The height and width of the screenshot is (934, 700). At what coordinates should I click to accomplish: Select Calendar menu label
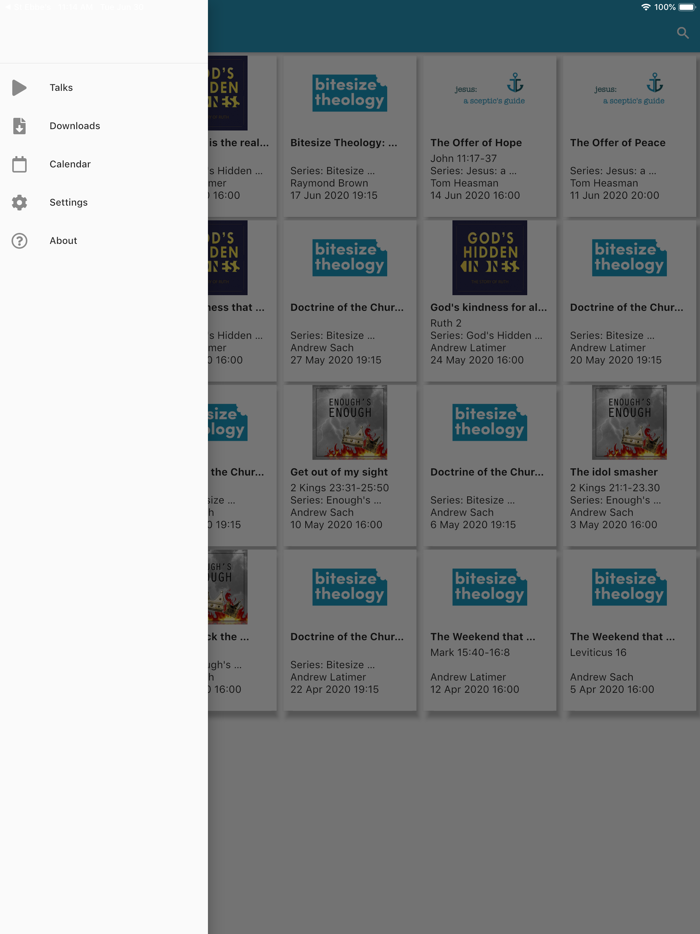tap(70, 164)
